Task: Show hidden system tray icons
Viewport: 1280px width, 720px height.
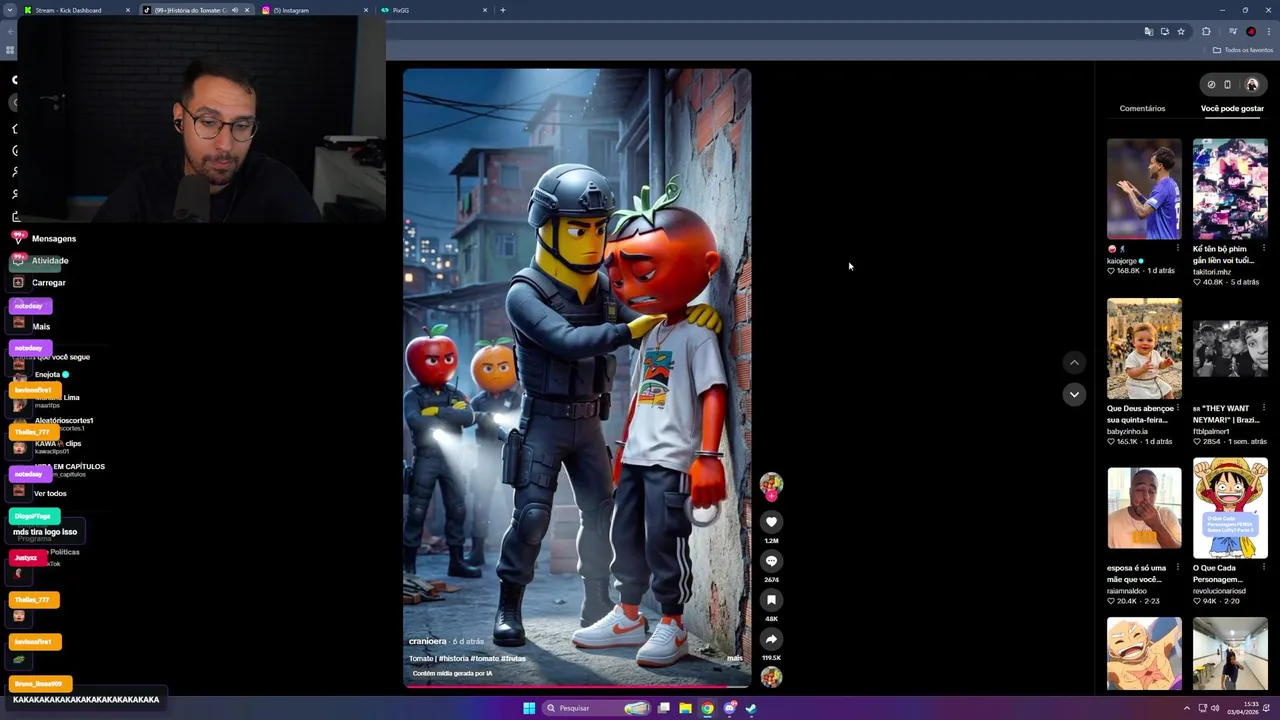Action: coord(1188,708)
